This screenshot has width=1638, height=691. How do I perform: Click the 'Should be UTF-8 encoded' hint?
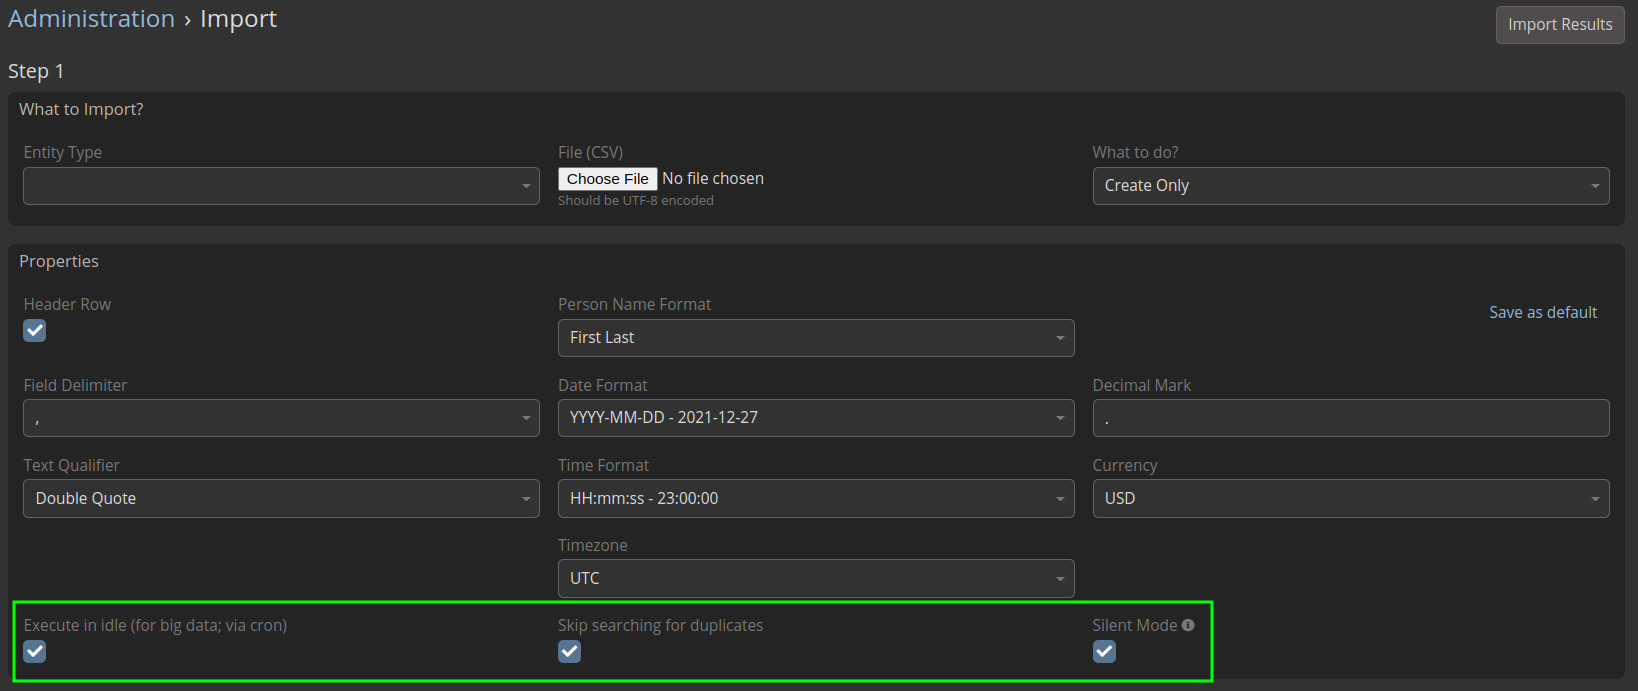tap(636, 201)
